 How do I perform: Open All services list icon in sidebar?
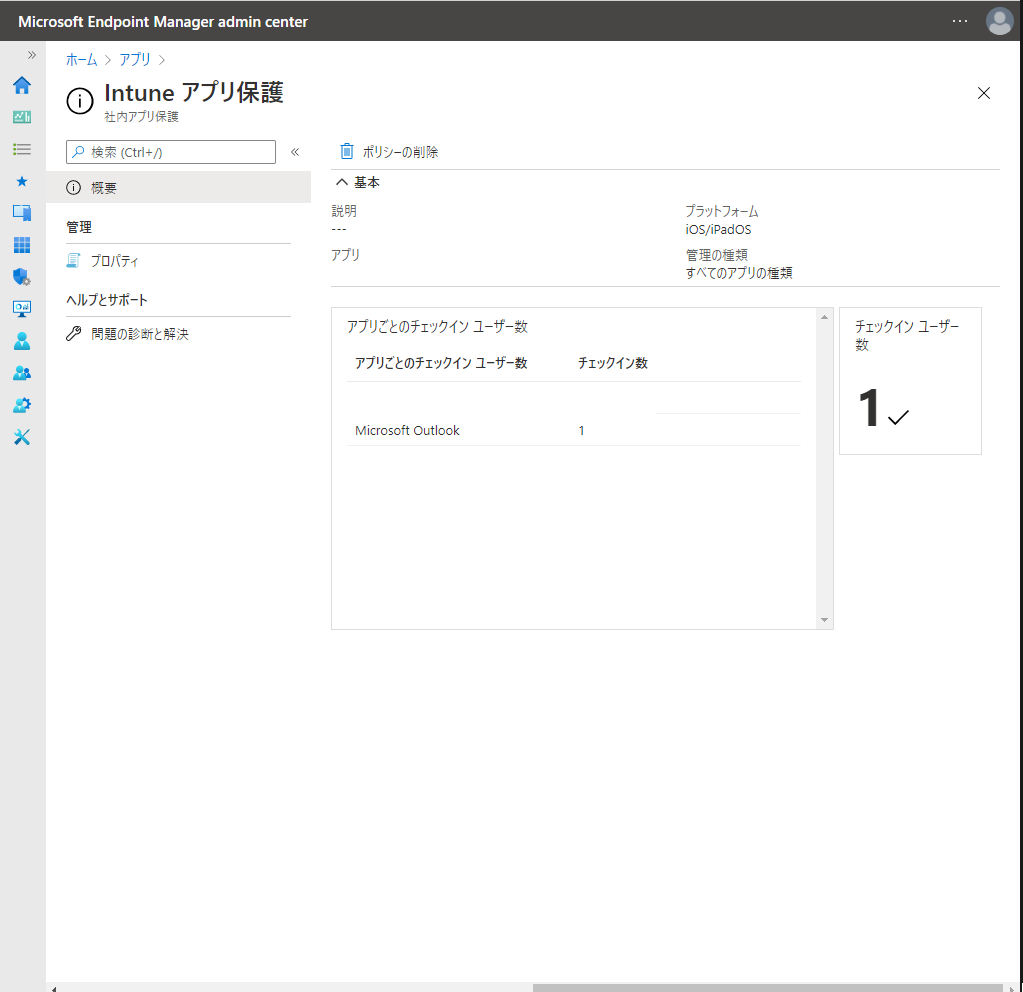[22, 149]
